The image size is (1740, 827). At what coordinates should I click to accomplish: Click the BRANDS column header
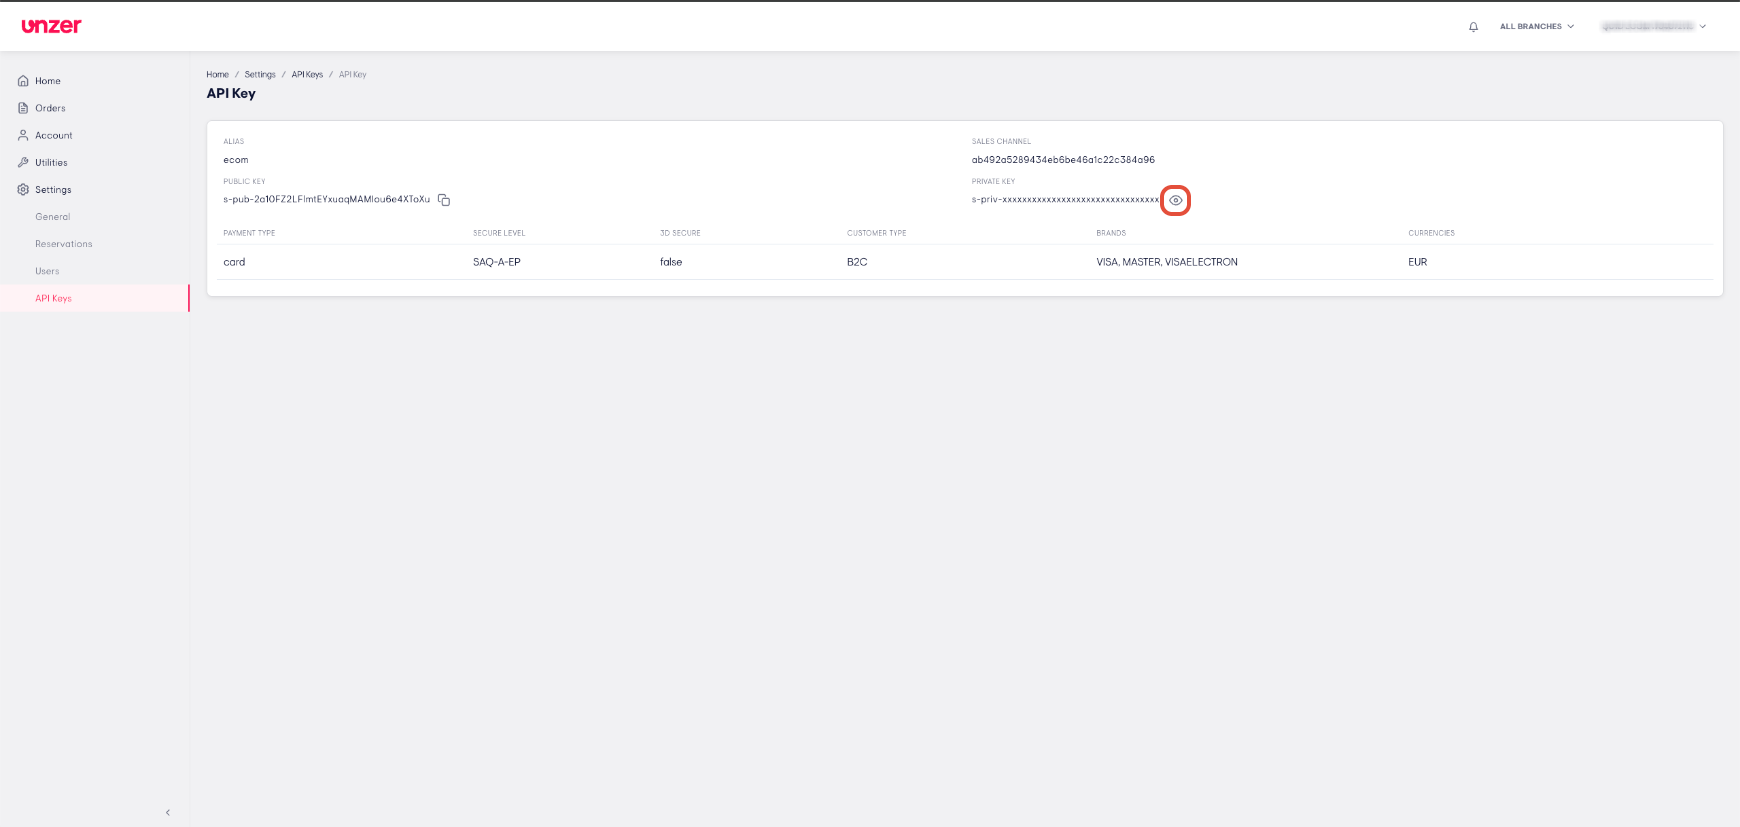[1111, 233]
